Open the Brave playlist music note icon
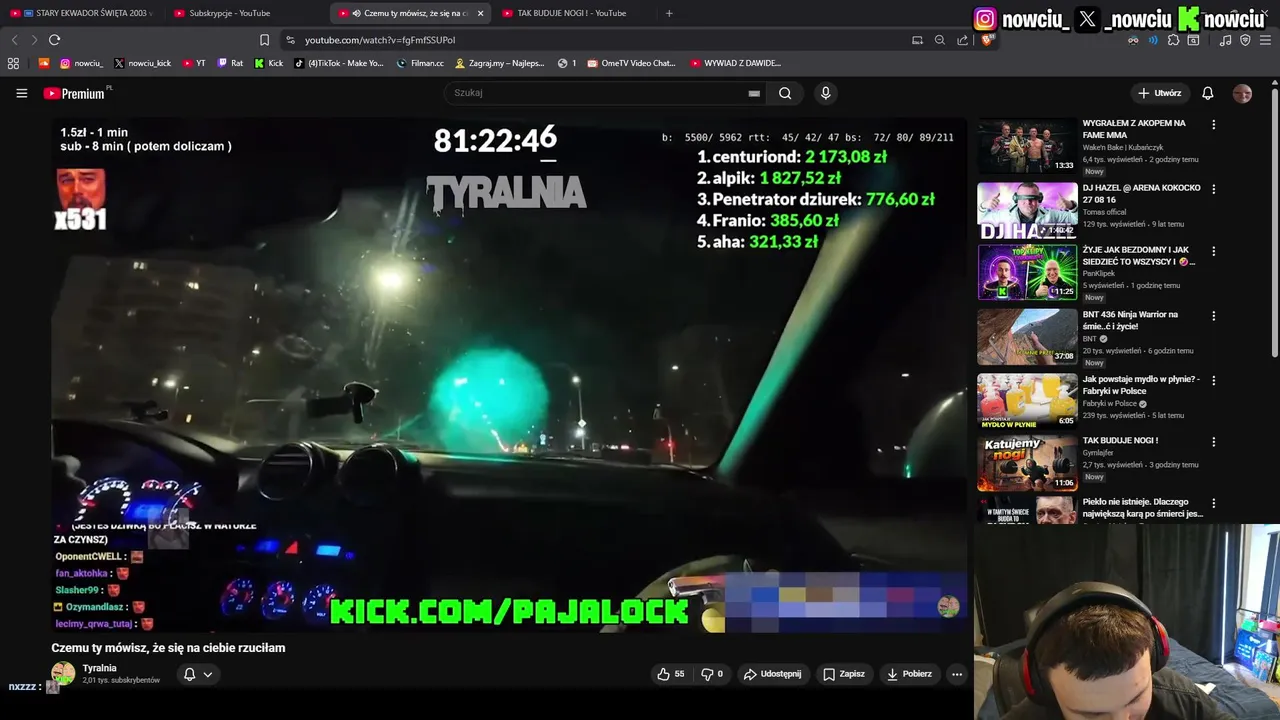The height and width of the screenshot is (720, 1280). click(1225, 40)
